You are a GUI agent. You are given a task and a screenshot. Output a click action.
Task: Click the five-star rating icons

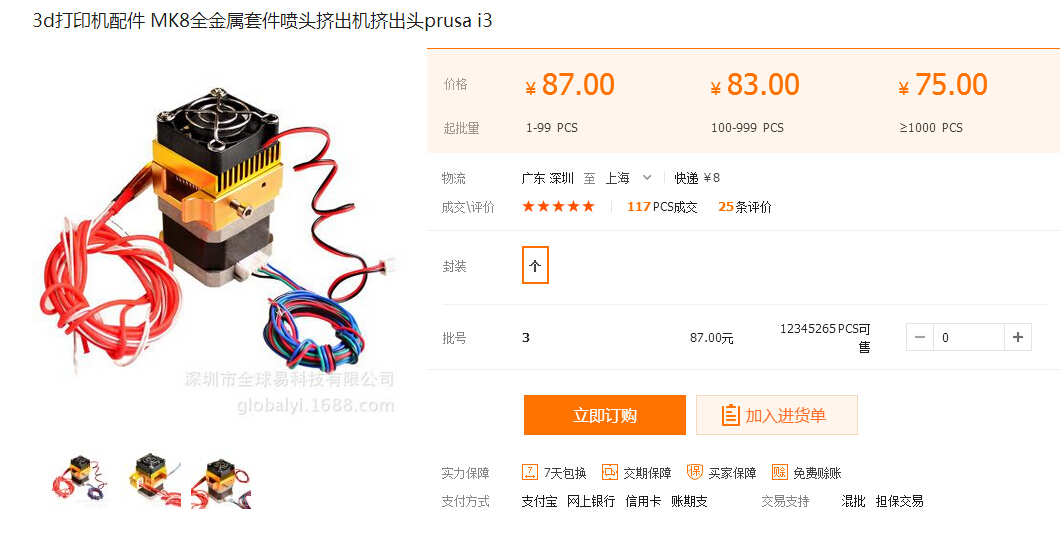(x=558, y=207)
